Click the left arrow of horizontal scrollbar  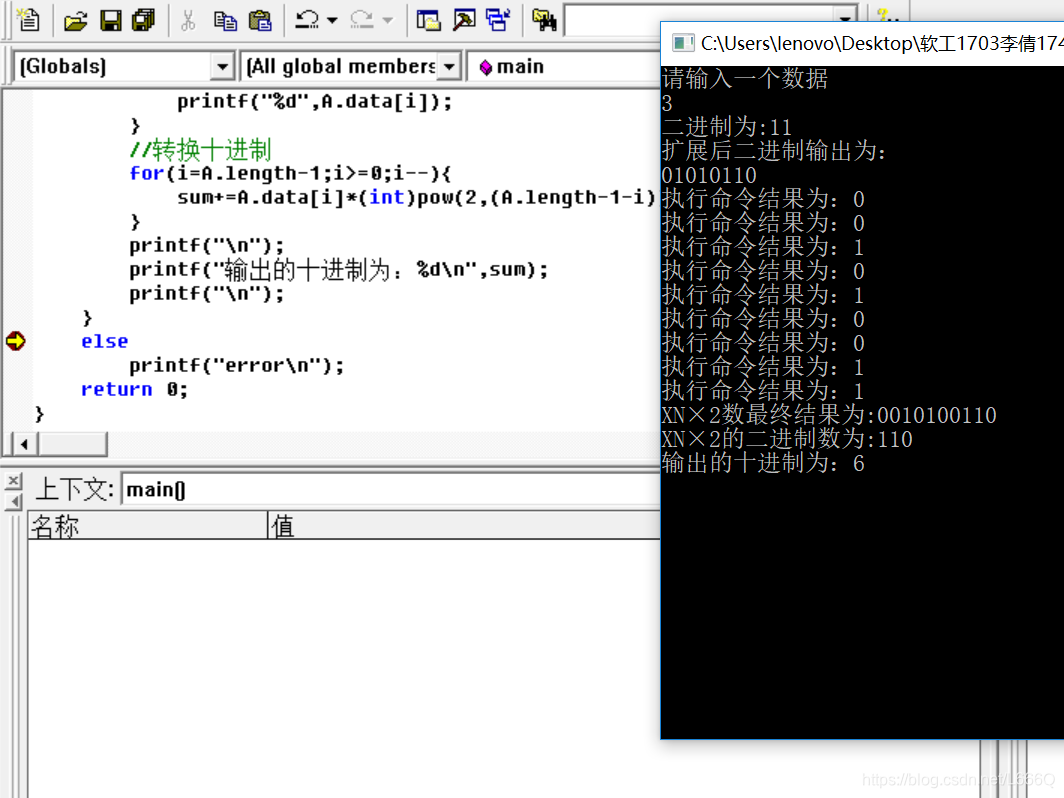[24, 444]
